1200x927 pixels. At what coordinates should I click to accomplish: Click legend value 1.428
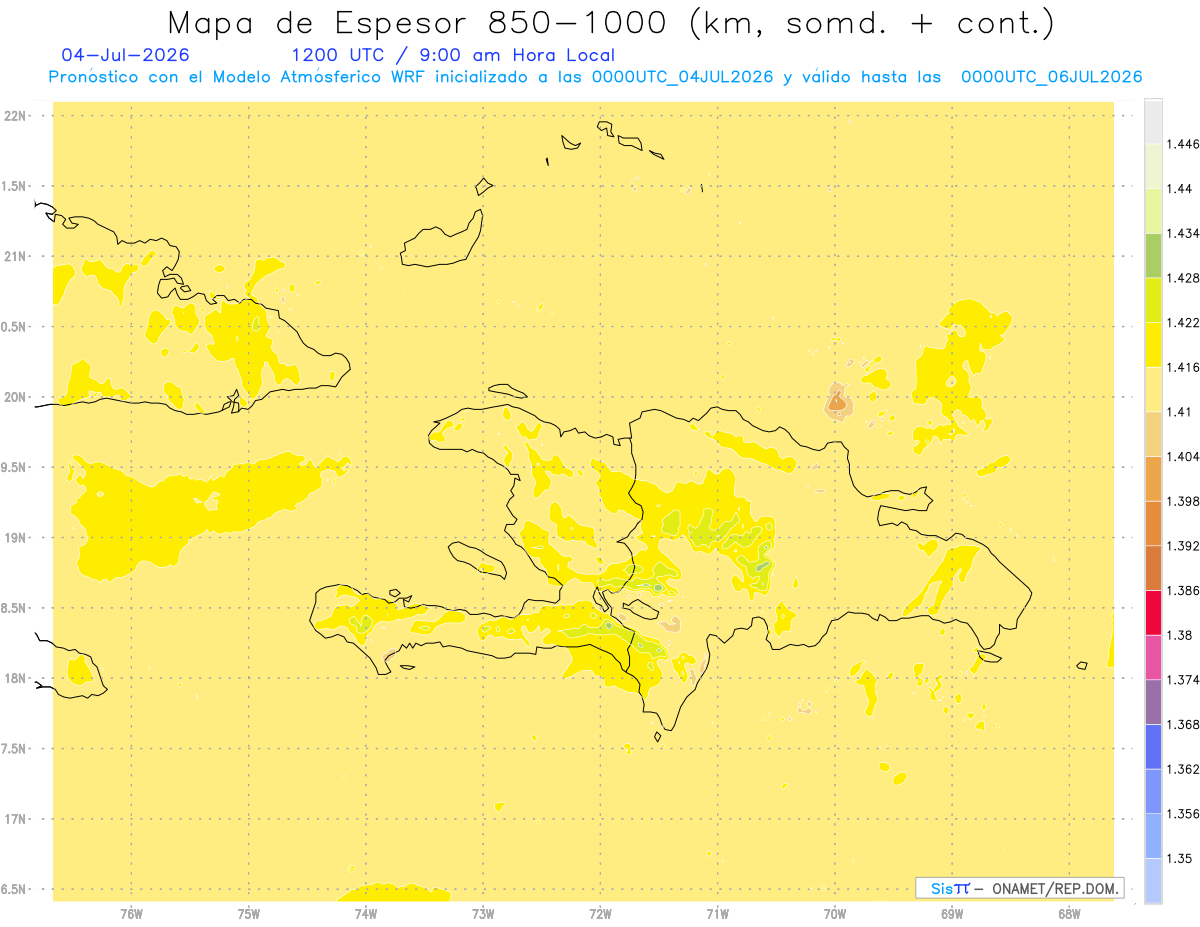click(x=1185, y=278)
